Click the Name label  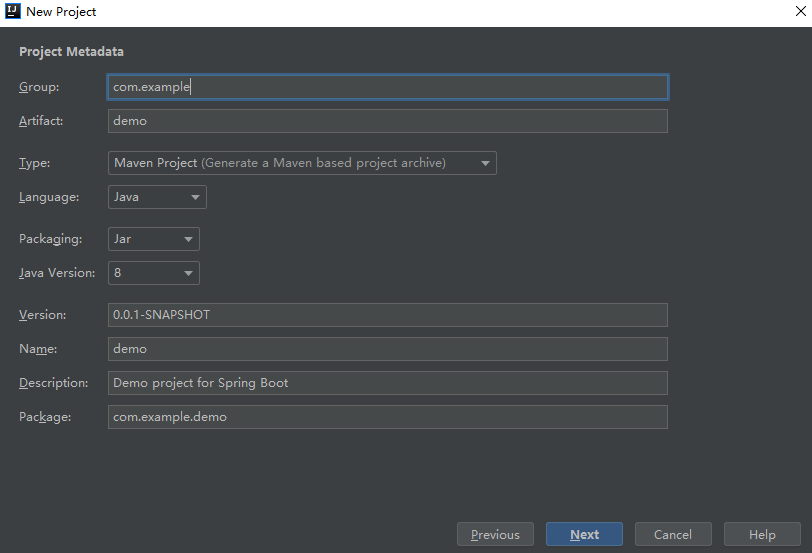38,349
